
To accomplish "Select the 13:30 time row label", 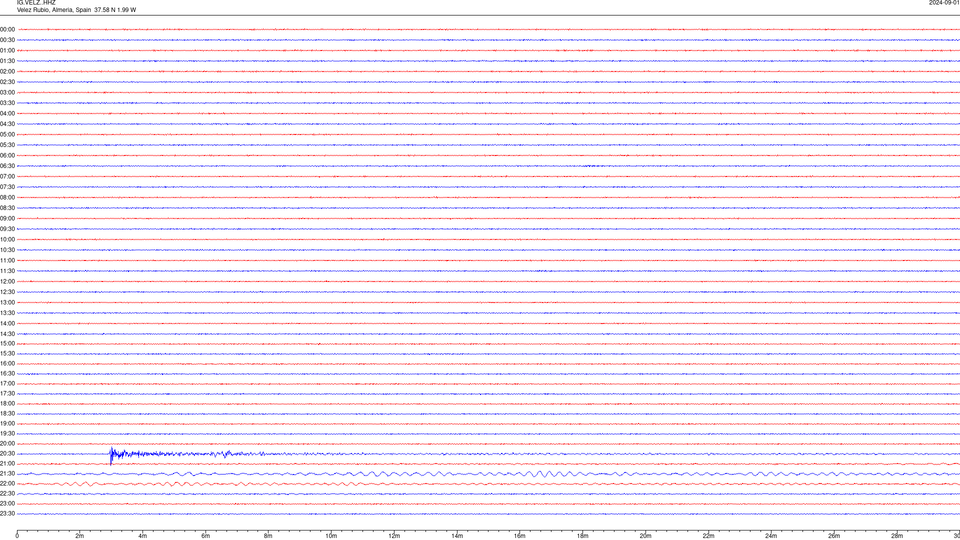I will 7,313.
